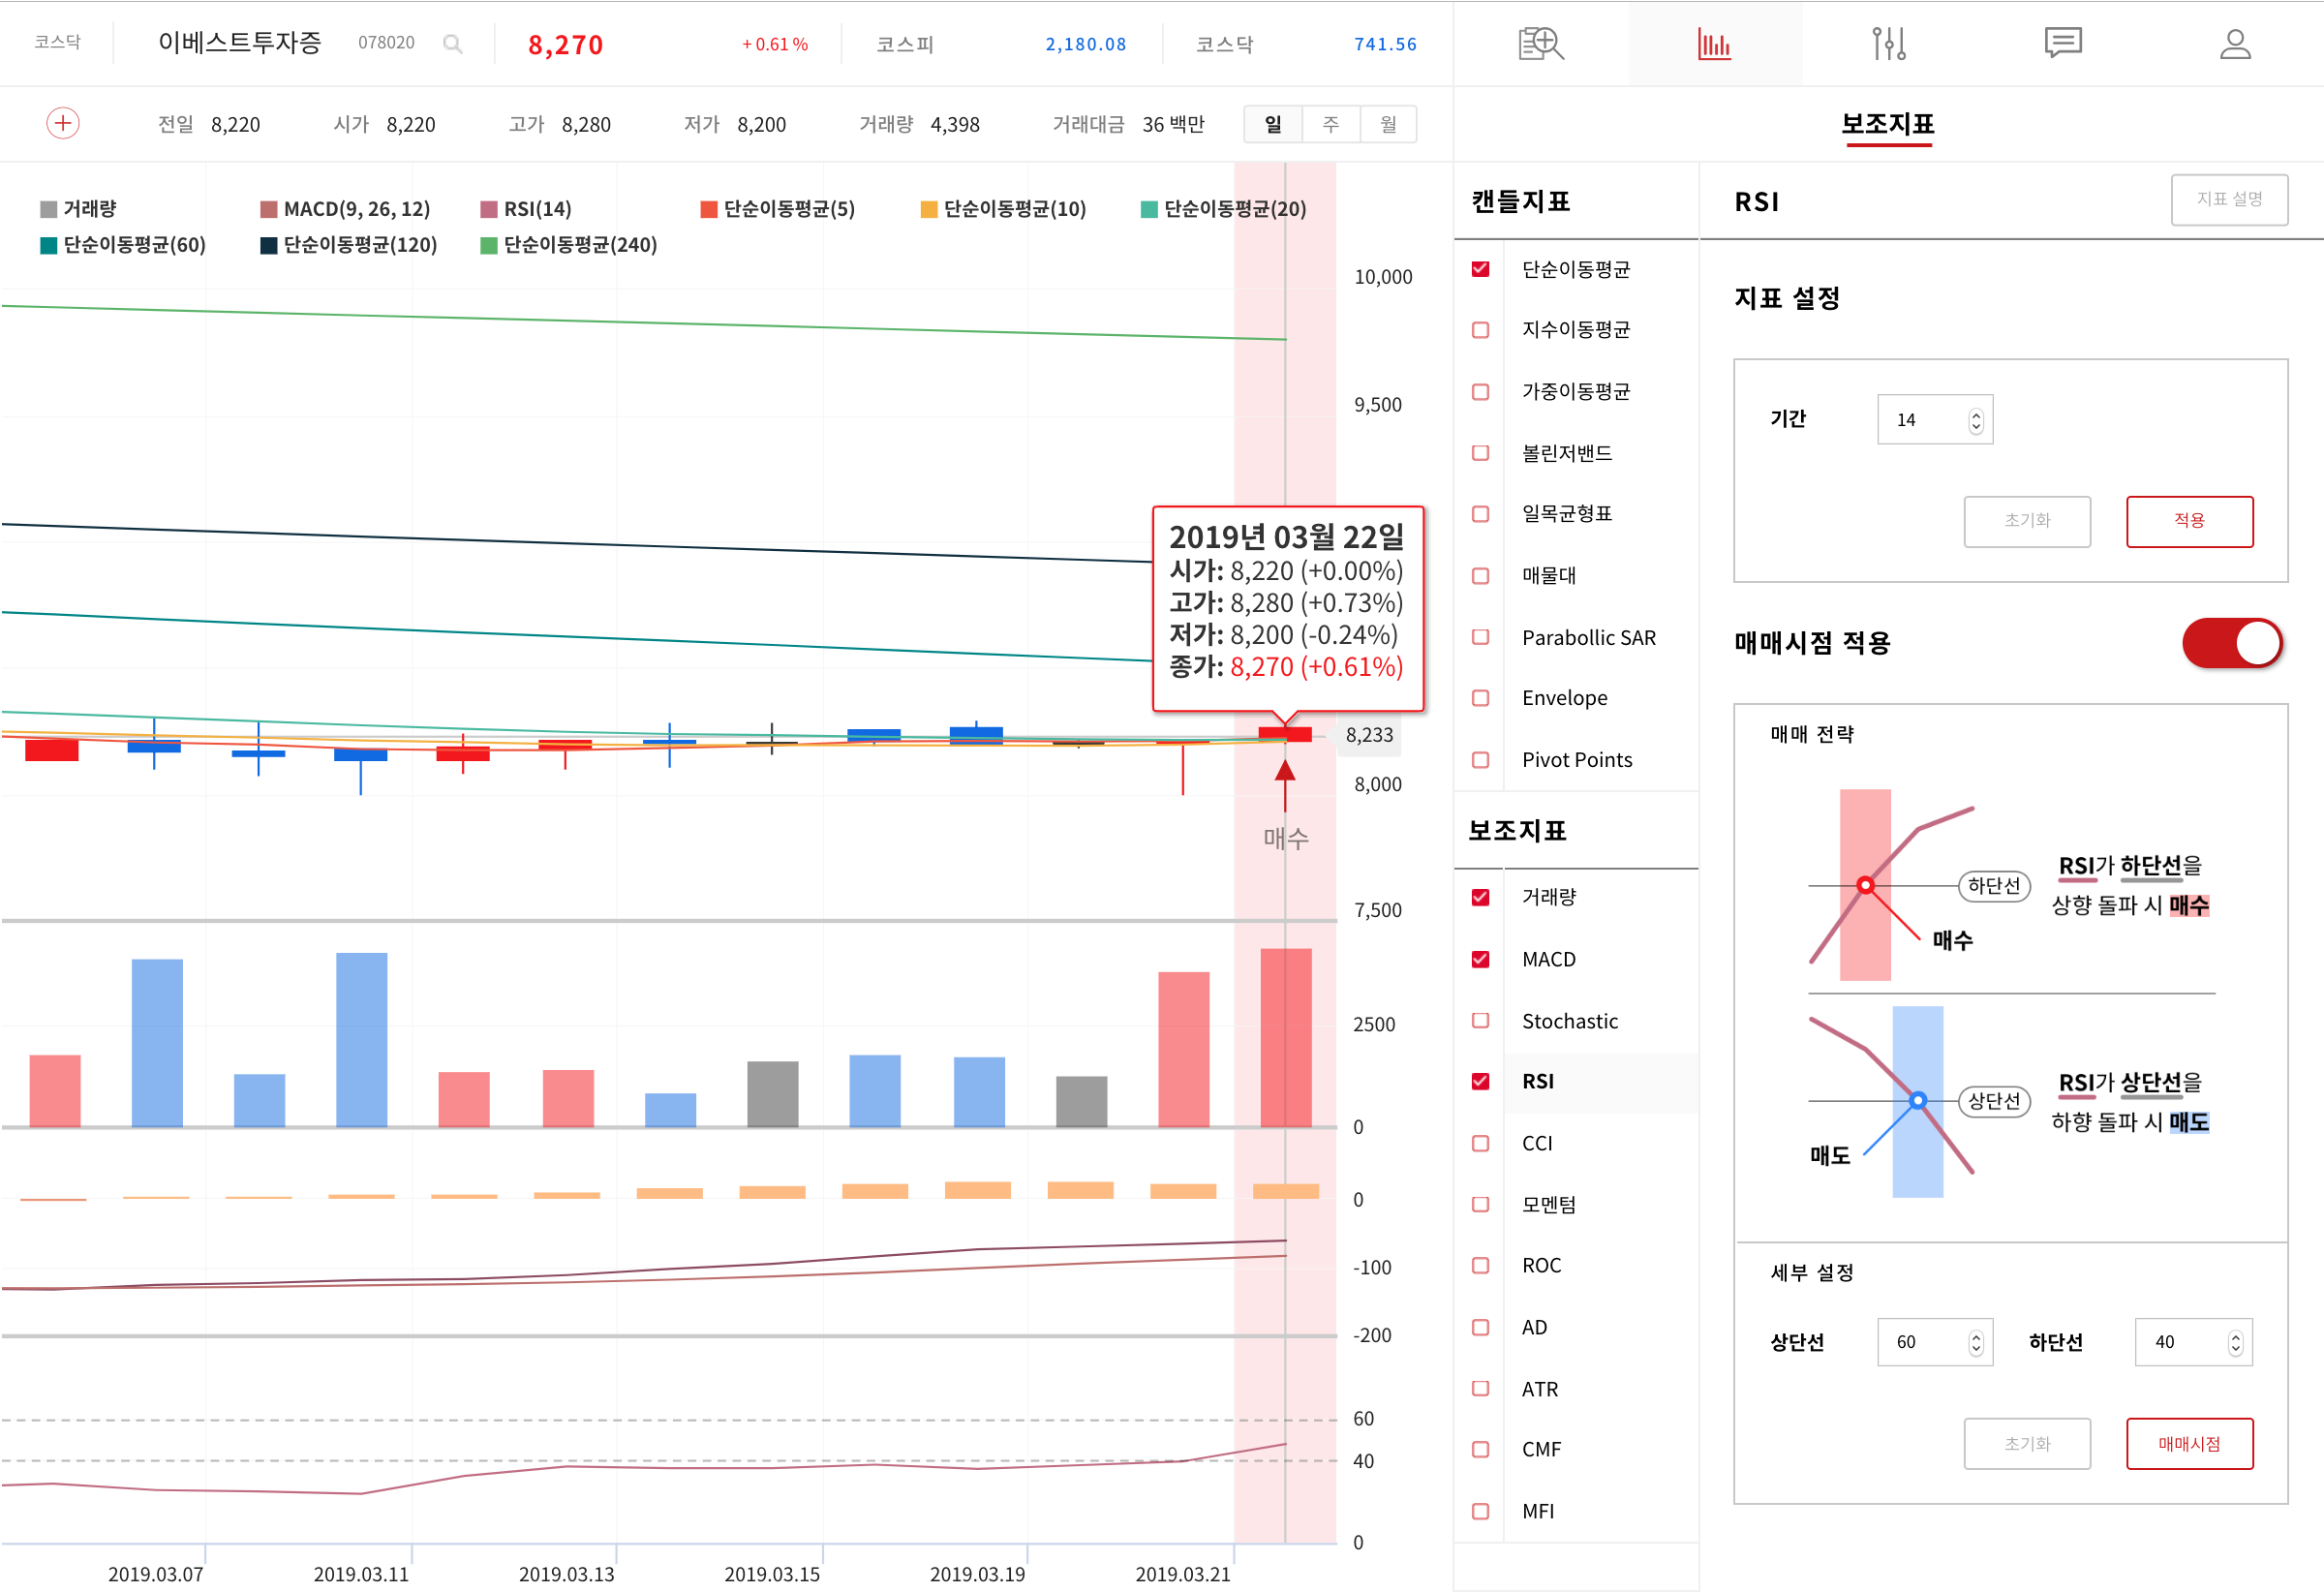Viewport: 2324px width, 1592px height.
Task: Open the sliders settings icon
Action: 1889,44
